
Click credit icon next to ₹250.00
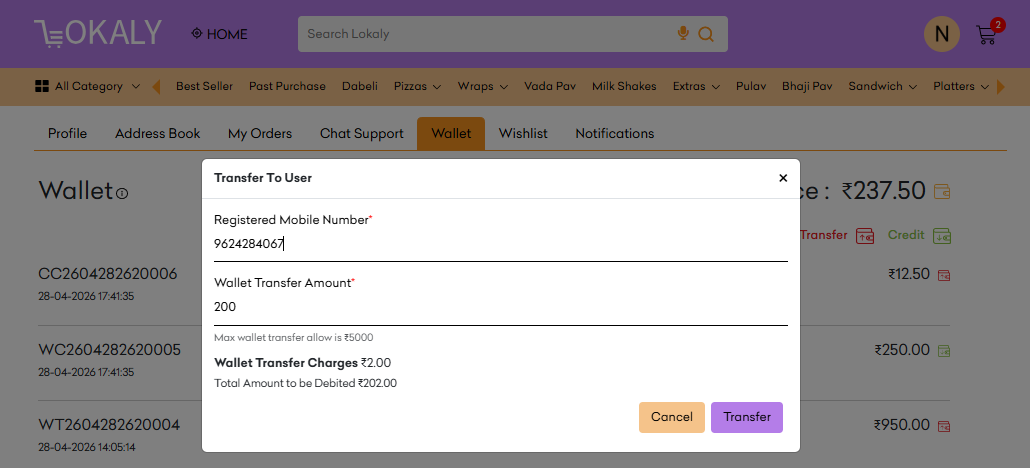tap(944, 350)
